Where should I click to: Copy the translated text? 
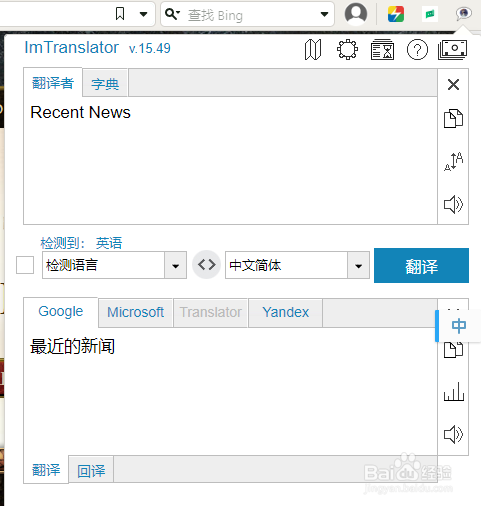[x=453, y=350]
